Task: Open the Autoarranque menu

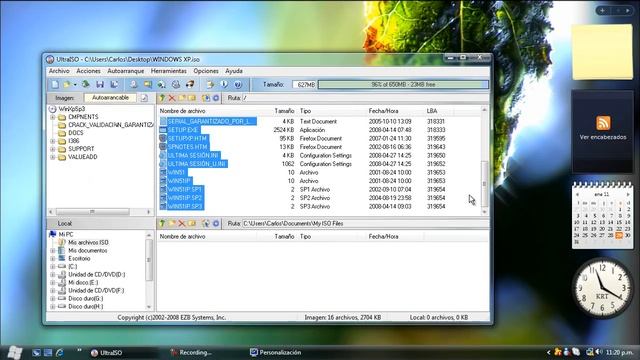Action: pyautogui.click(x=126, y=71)
